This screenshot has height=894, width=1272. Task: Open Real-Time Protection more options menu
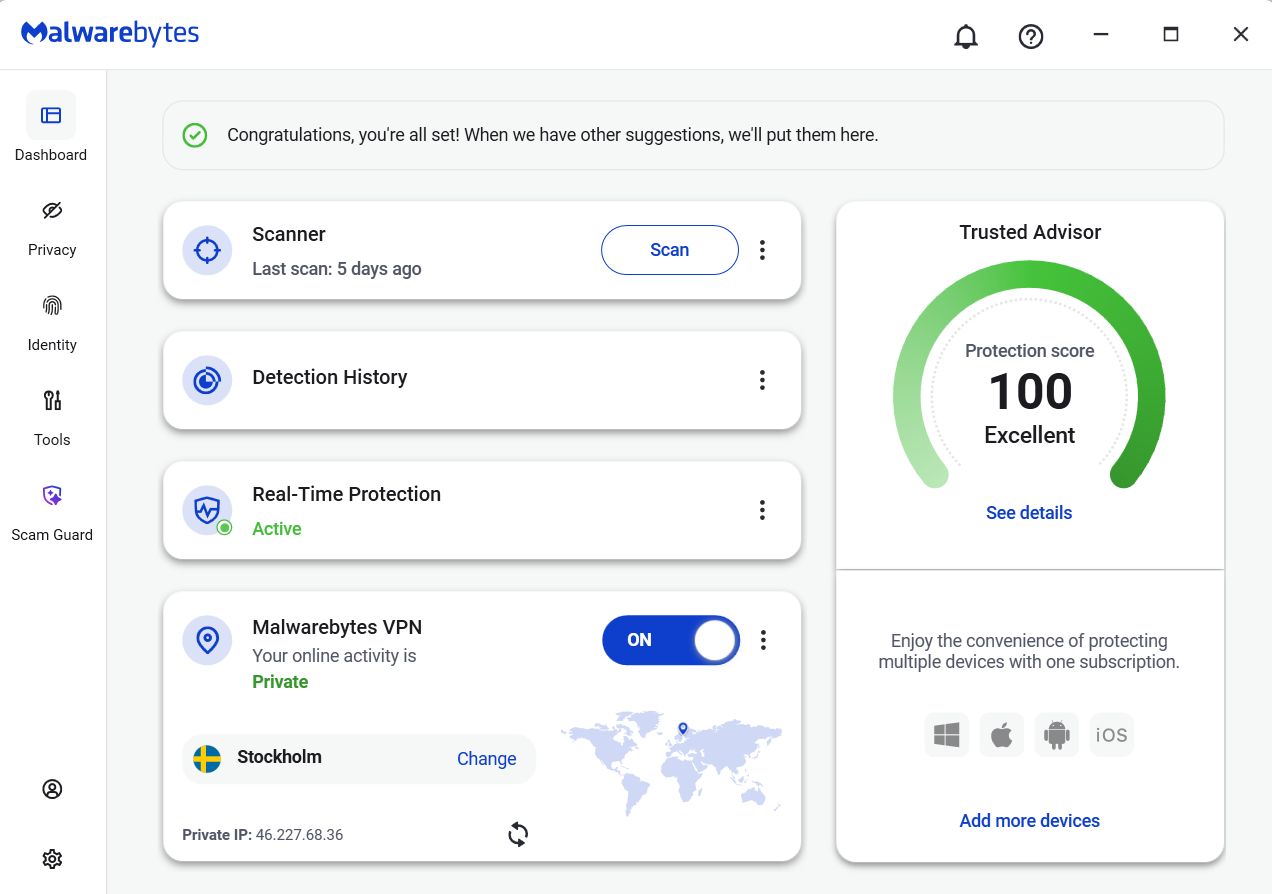pos(762,510)
